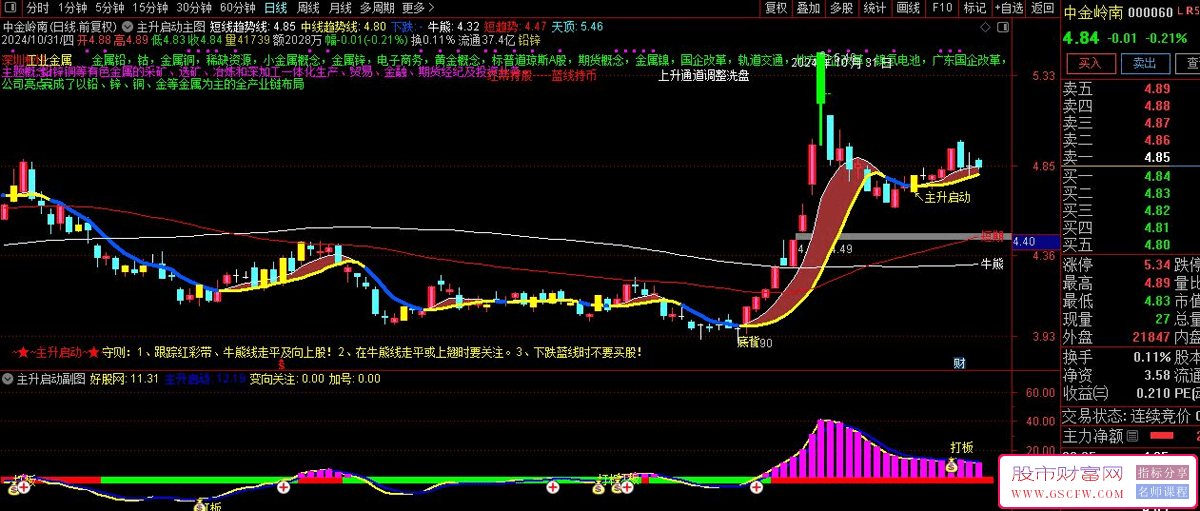Viewport: 1200px width, 511px height.
Task: Switch to the 60分钟 timeframe
Action: 238,7
